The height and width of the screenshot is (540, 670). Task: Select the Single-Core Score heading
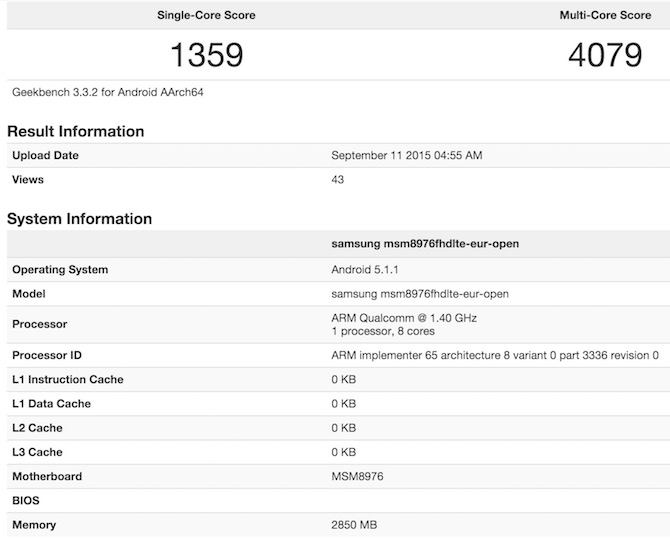point(206,16)
